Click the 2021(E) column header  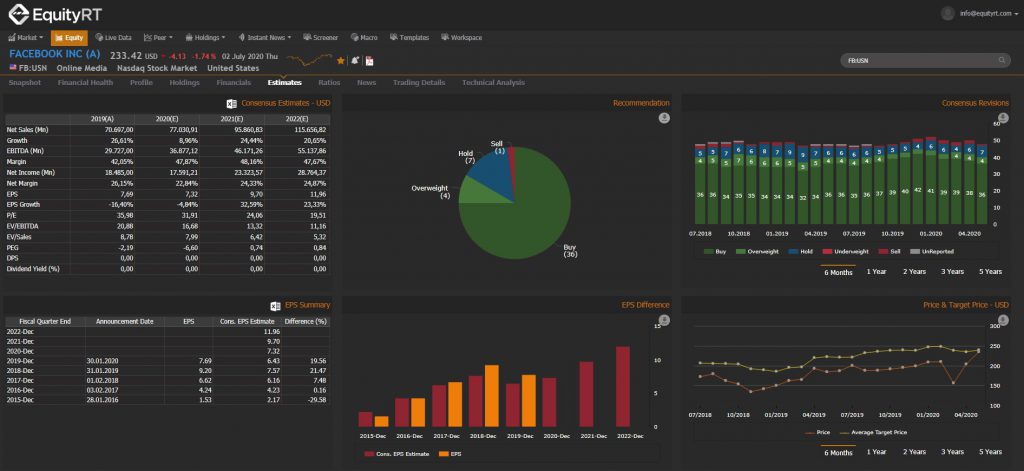click(x=232, y=119)
